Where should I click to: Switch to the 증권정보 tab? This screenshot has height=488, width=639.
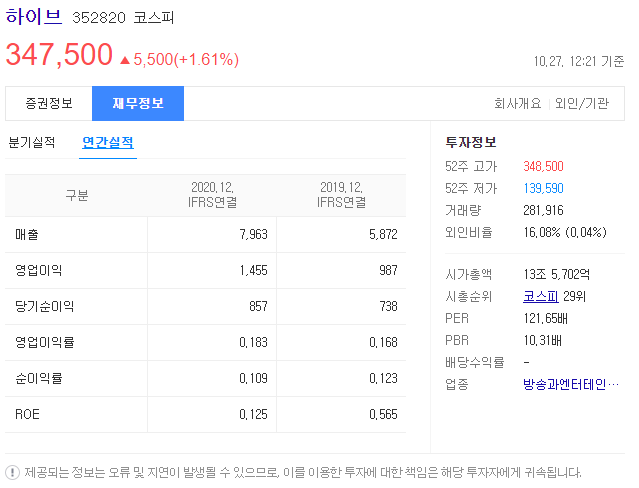coord(49,104)
